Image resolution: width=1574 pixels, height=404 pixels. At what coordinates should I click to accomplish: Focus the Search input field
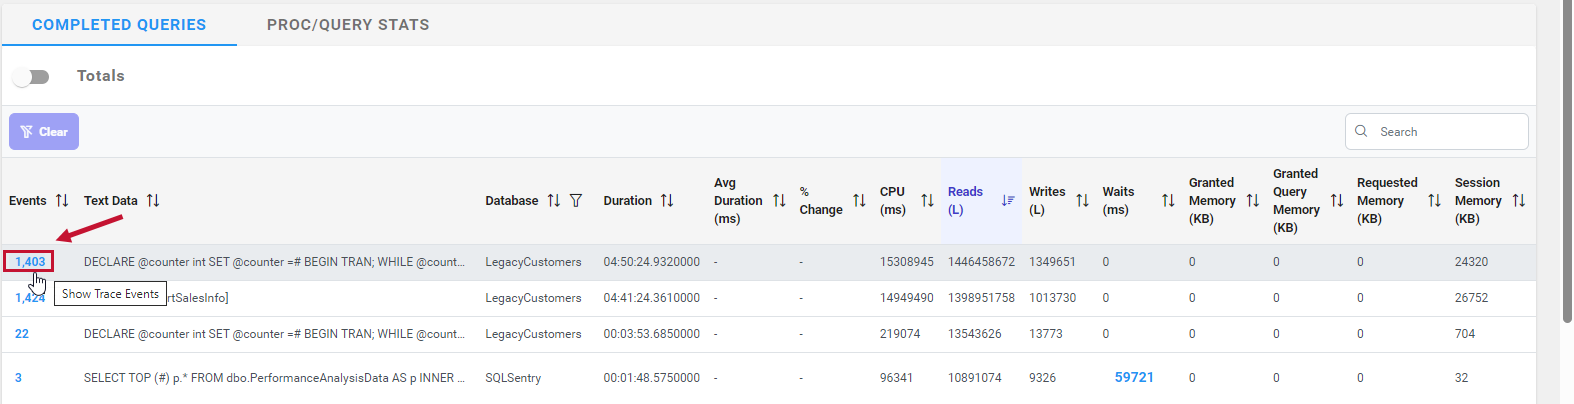click(1447, 132)
